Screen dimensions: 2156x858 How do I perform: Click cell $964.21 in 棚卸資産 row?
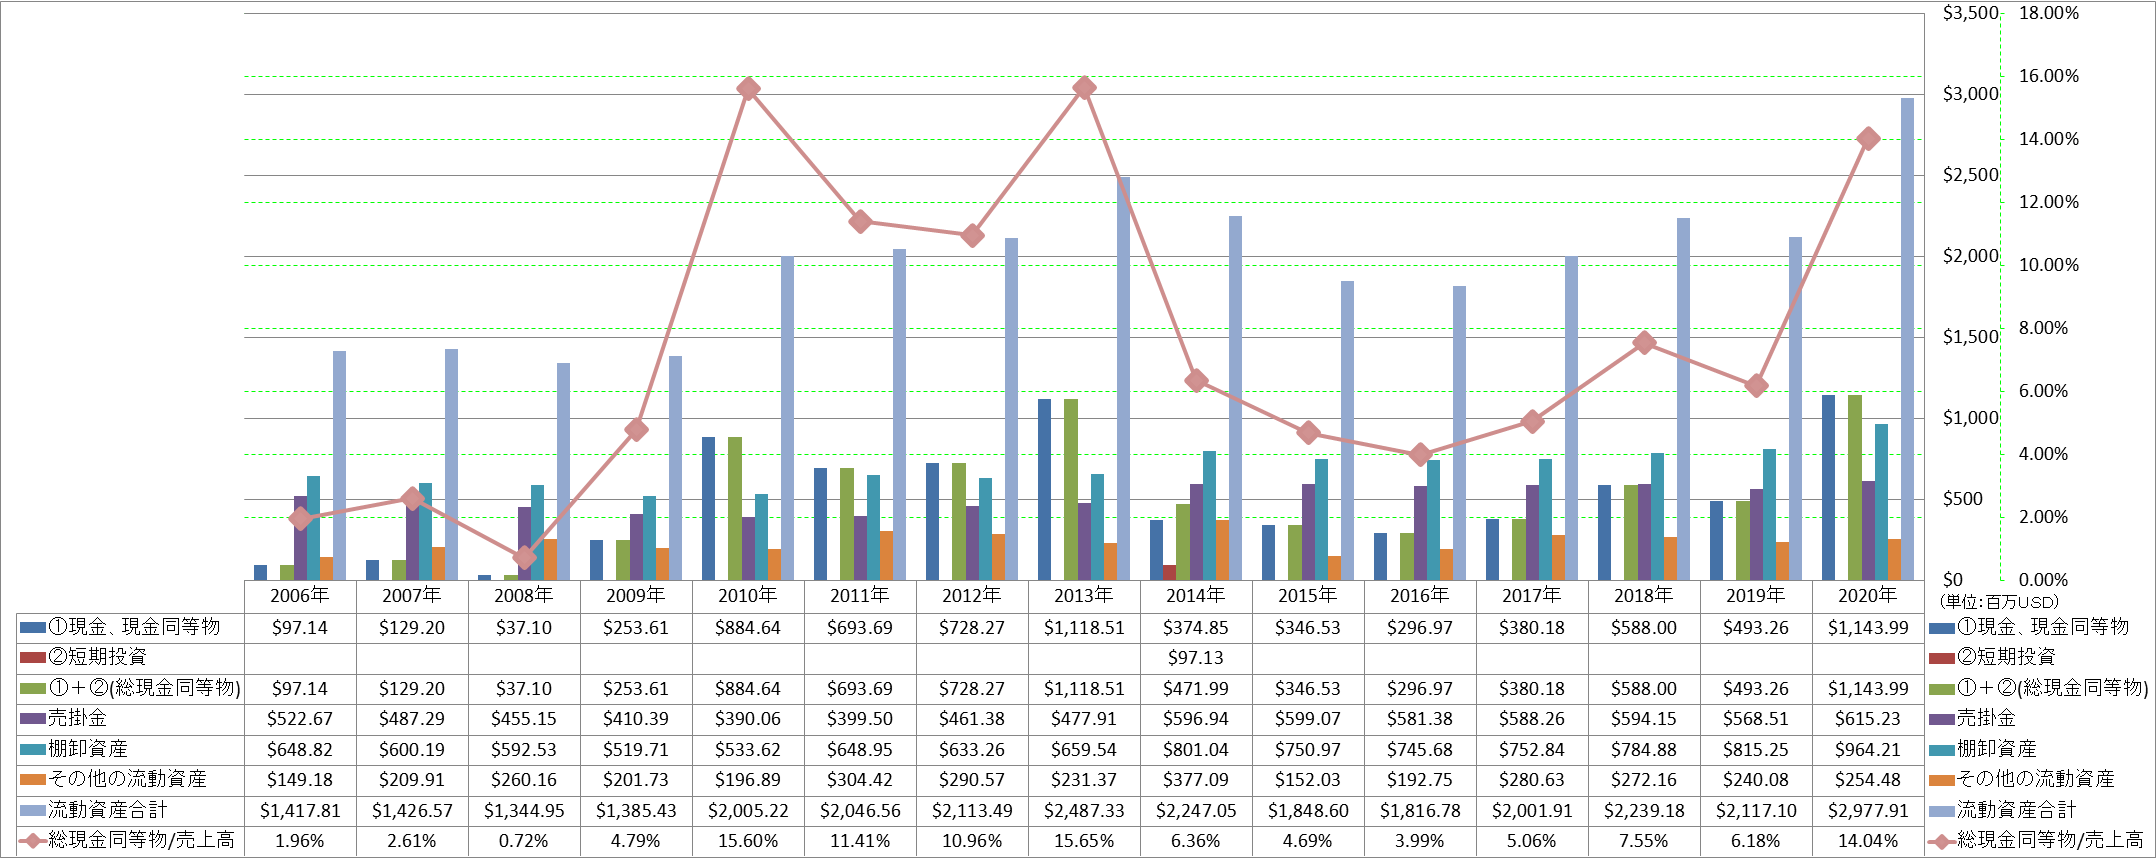click(x=1868, y=749)
